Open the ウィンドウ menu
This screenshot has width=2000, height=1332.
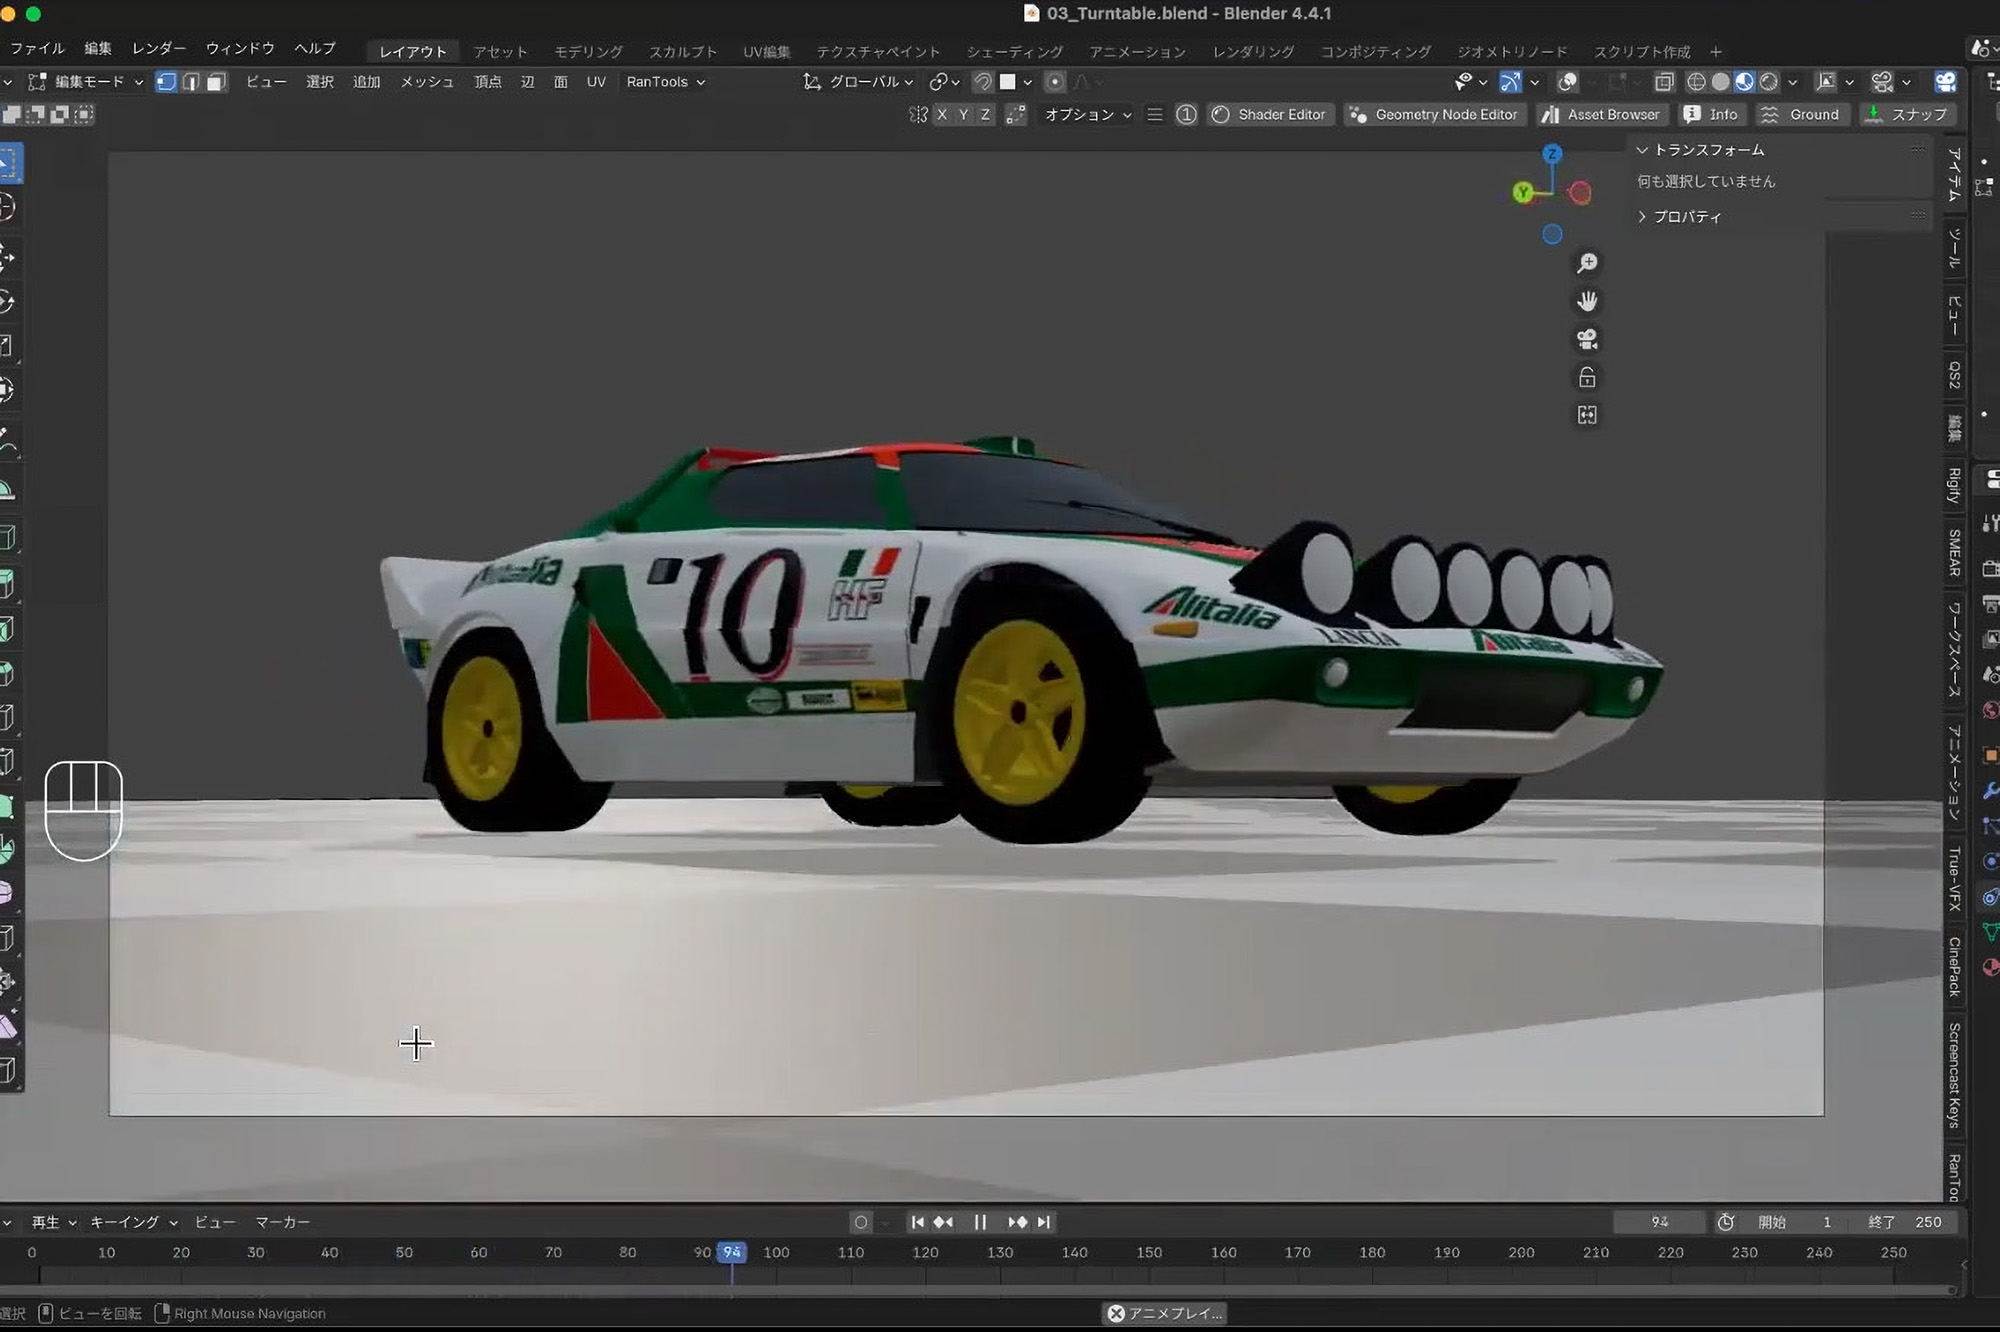click(x=240, y=48)
